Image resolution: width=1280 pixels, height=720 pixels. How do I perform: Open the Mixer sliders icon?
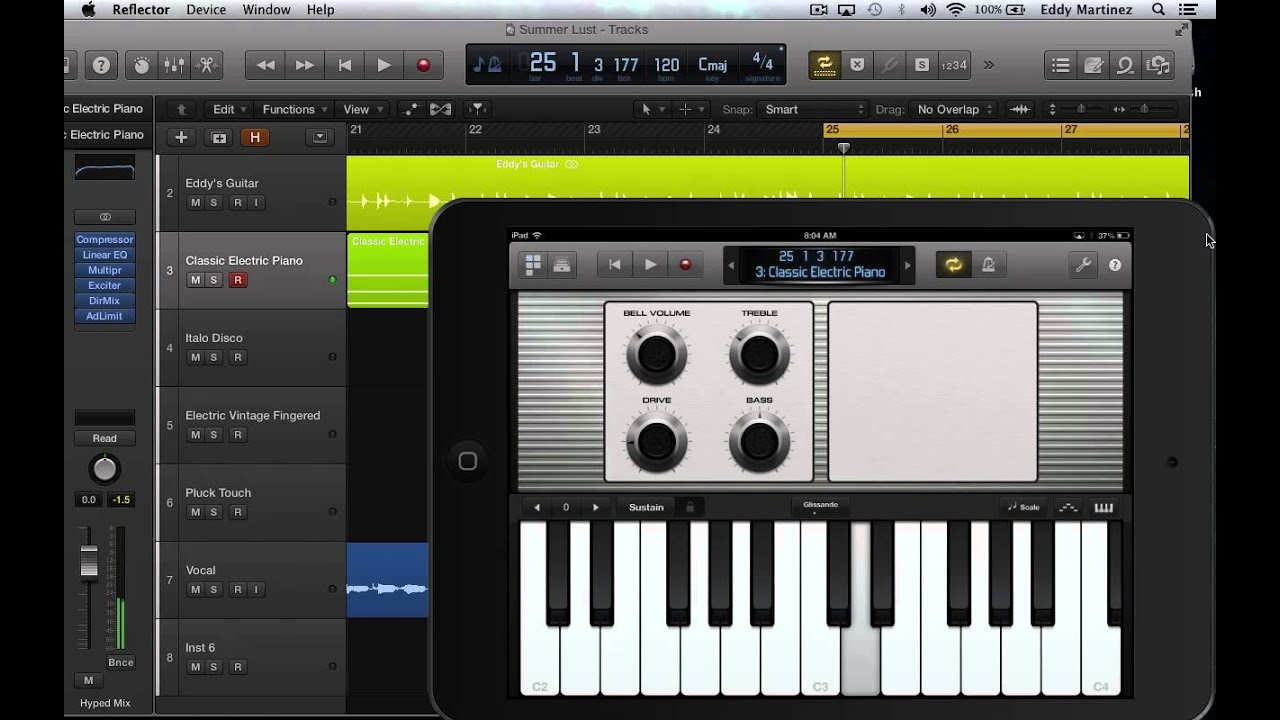pos(174,65)
